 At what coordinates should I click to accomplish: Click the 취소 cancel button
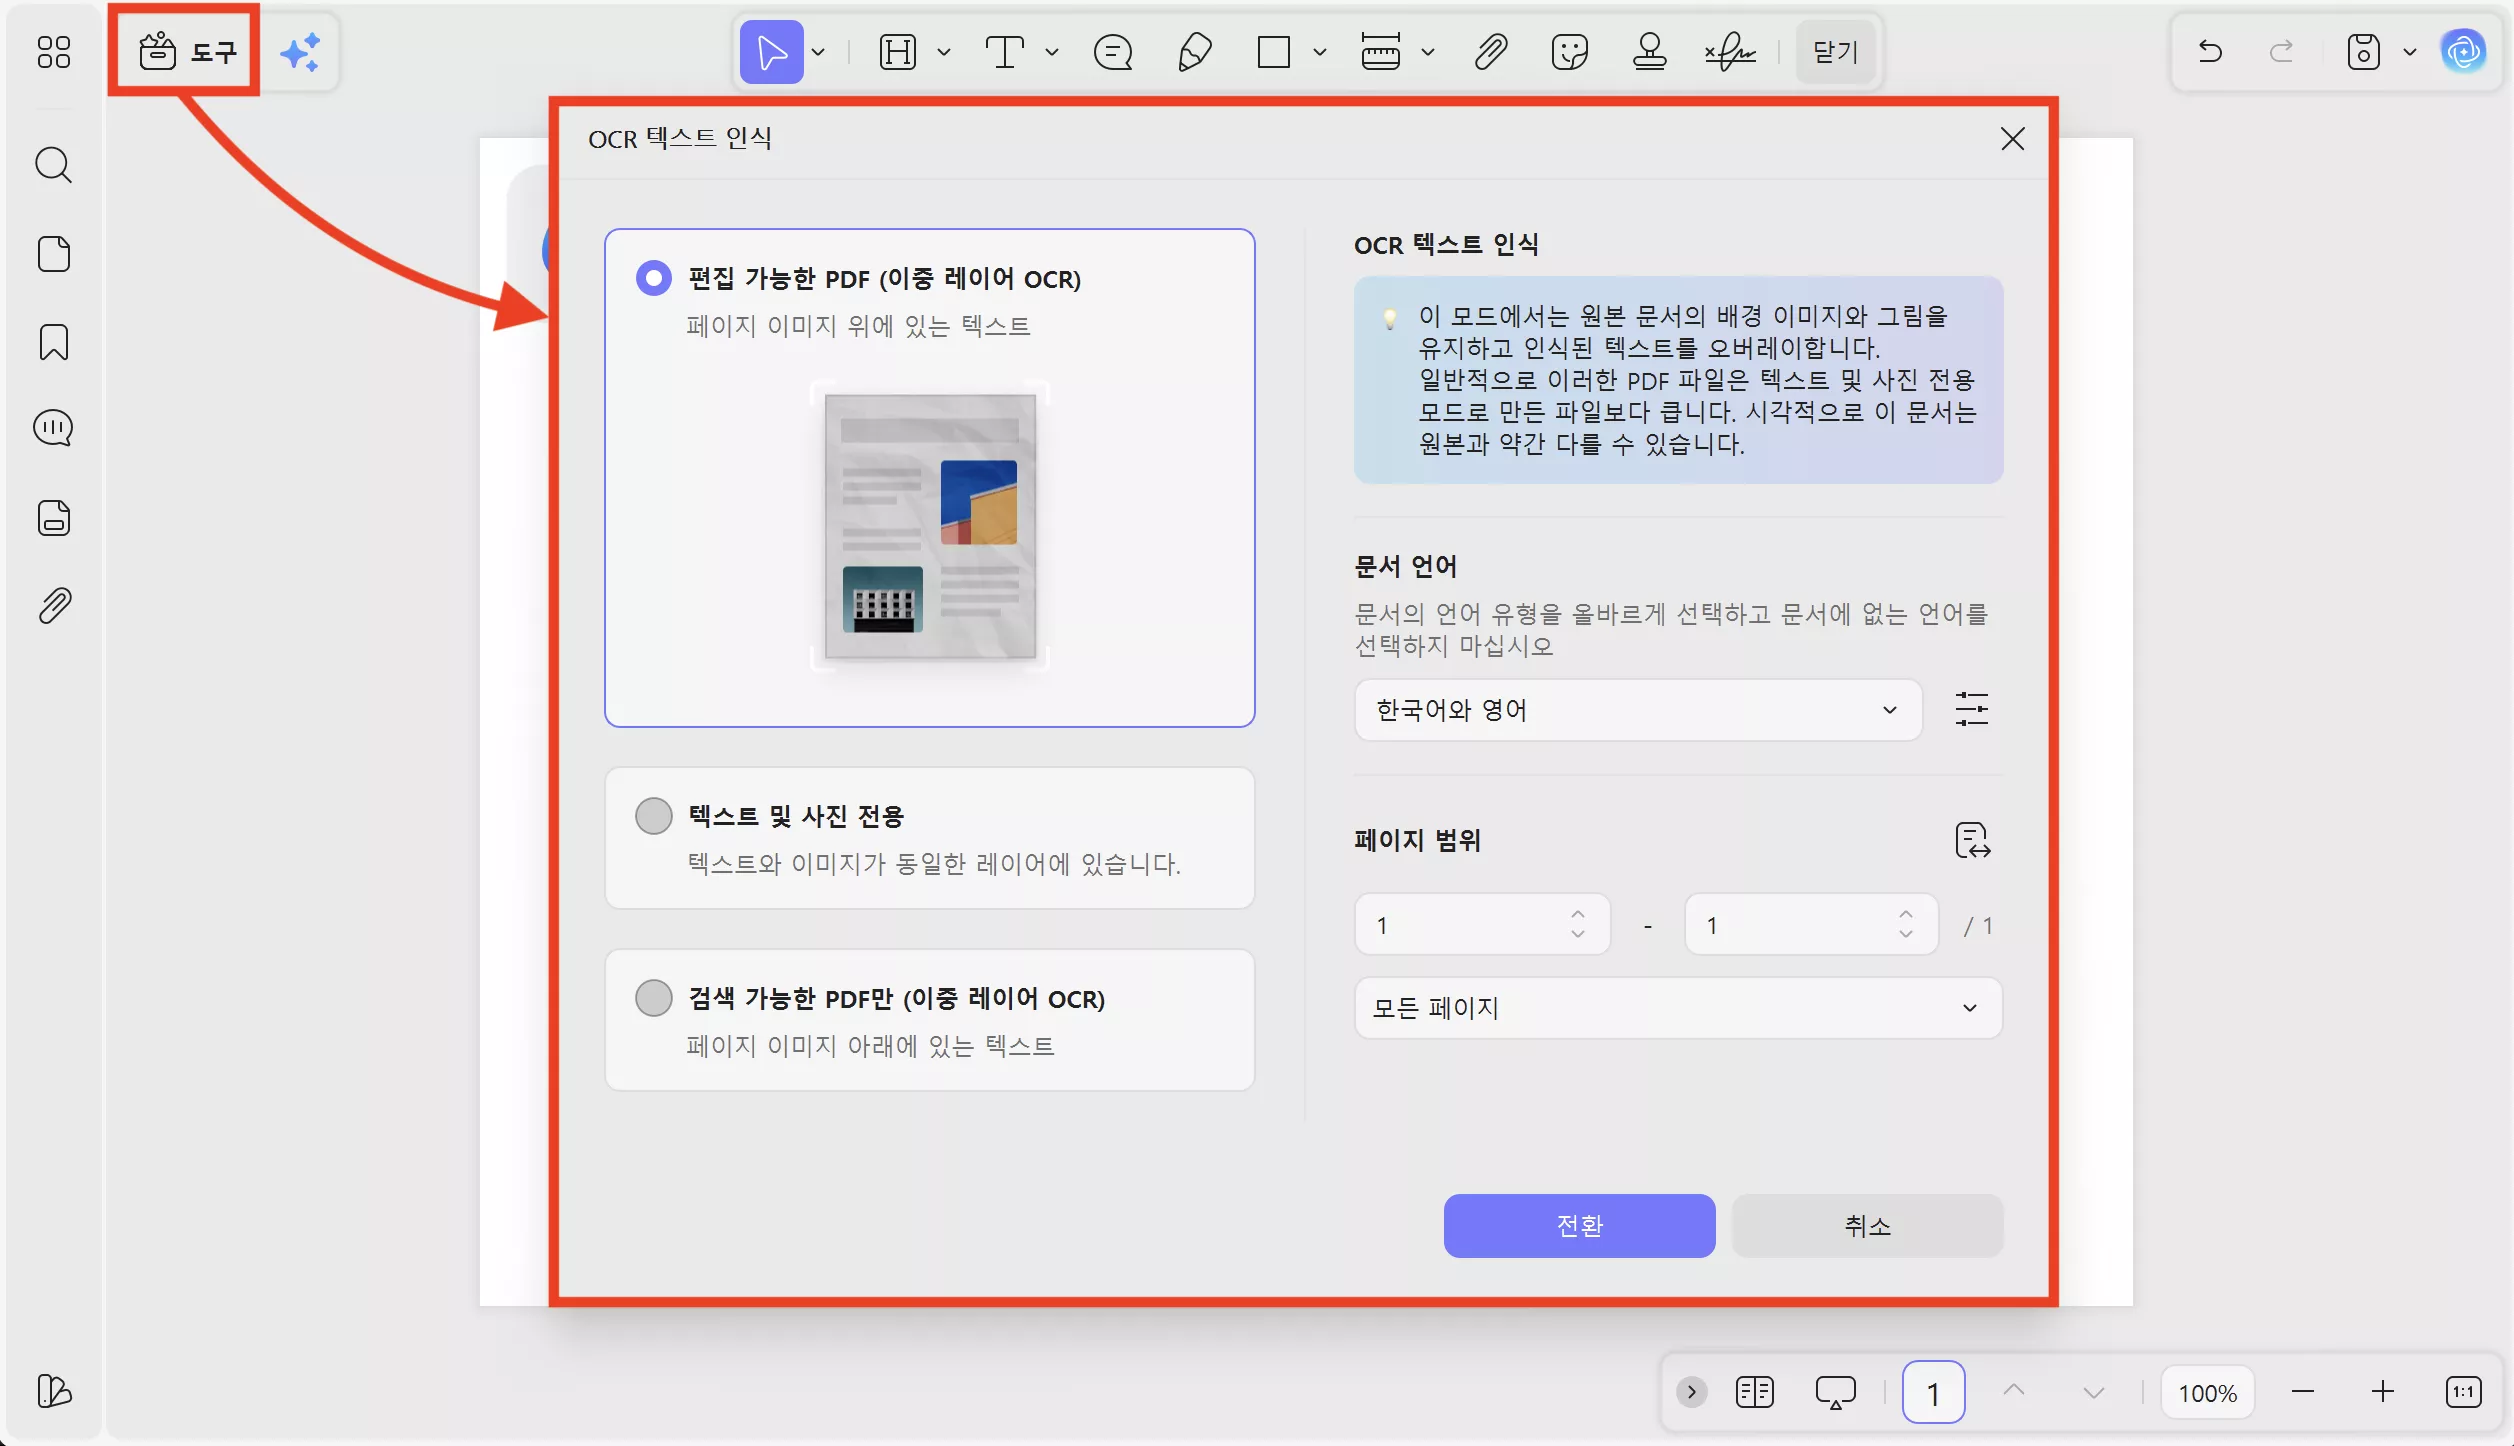(1866, 1225)
